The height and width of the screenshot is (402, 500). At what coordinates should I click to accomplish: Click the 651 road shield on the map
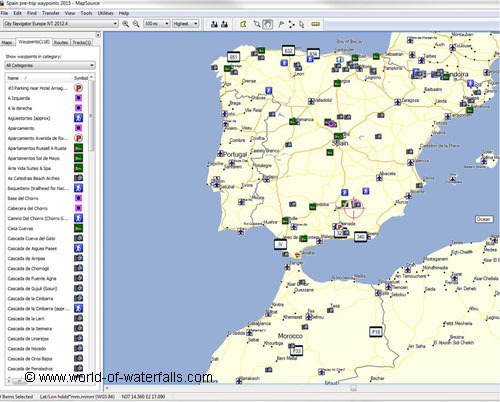233,57
